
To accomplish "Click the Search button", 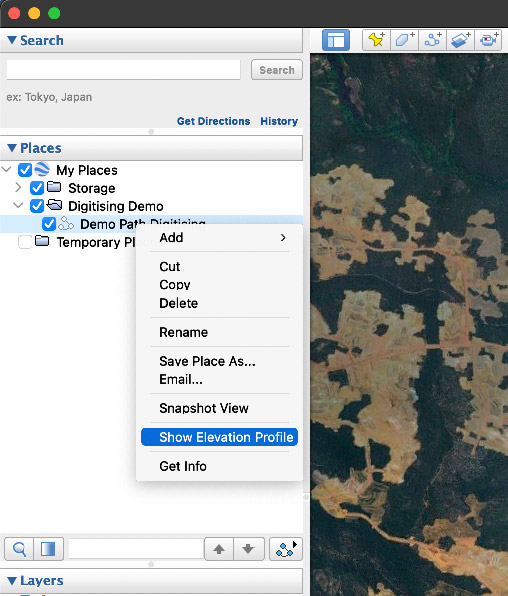I will (x=277, y=70).
